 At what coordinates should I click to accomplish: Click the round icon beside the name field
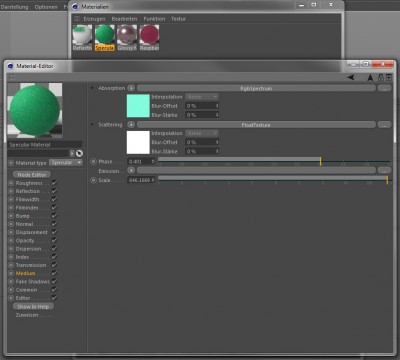click(x=79, y=153)
